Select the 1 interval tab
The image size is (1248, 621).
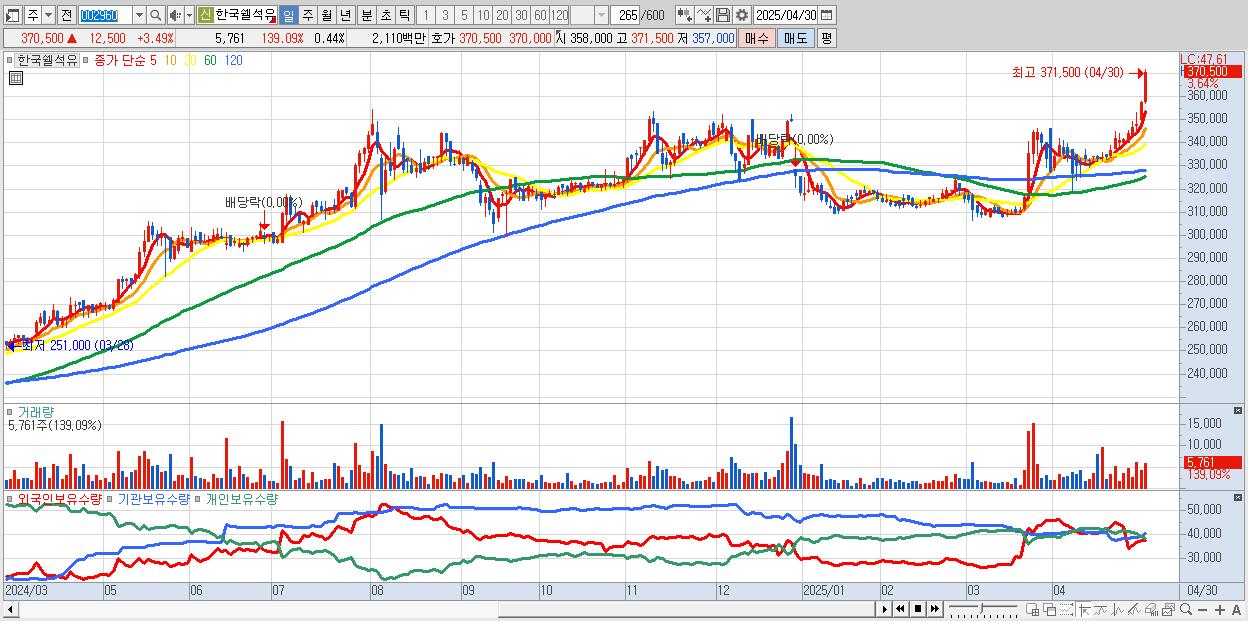425,15
